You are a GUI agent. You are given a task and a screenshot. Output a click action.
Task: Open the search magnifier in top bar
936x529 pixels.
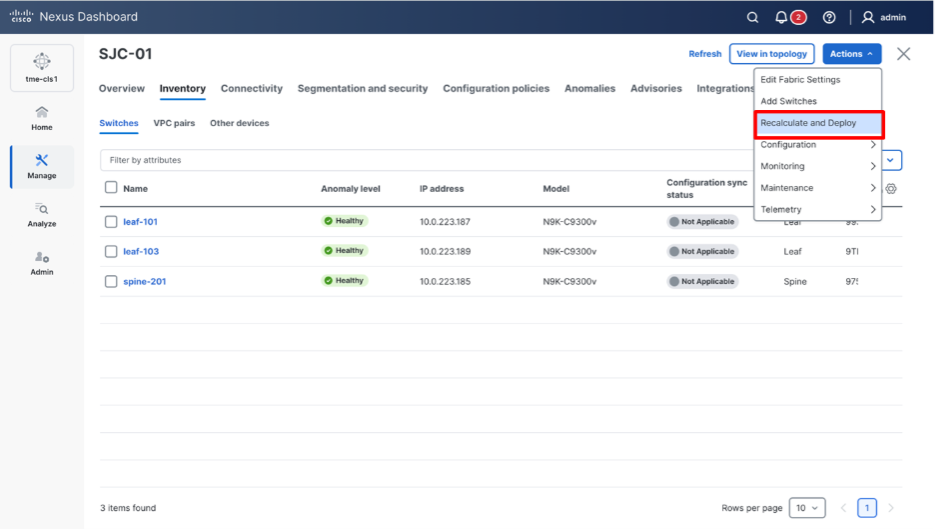(752, 17)
